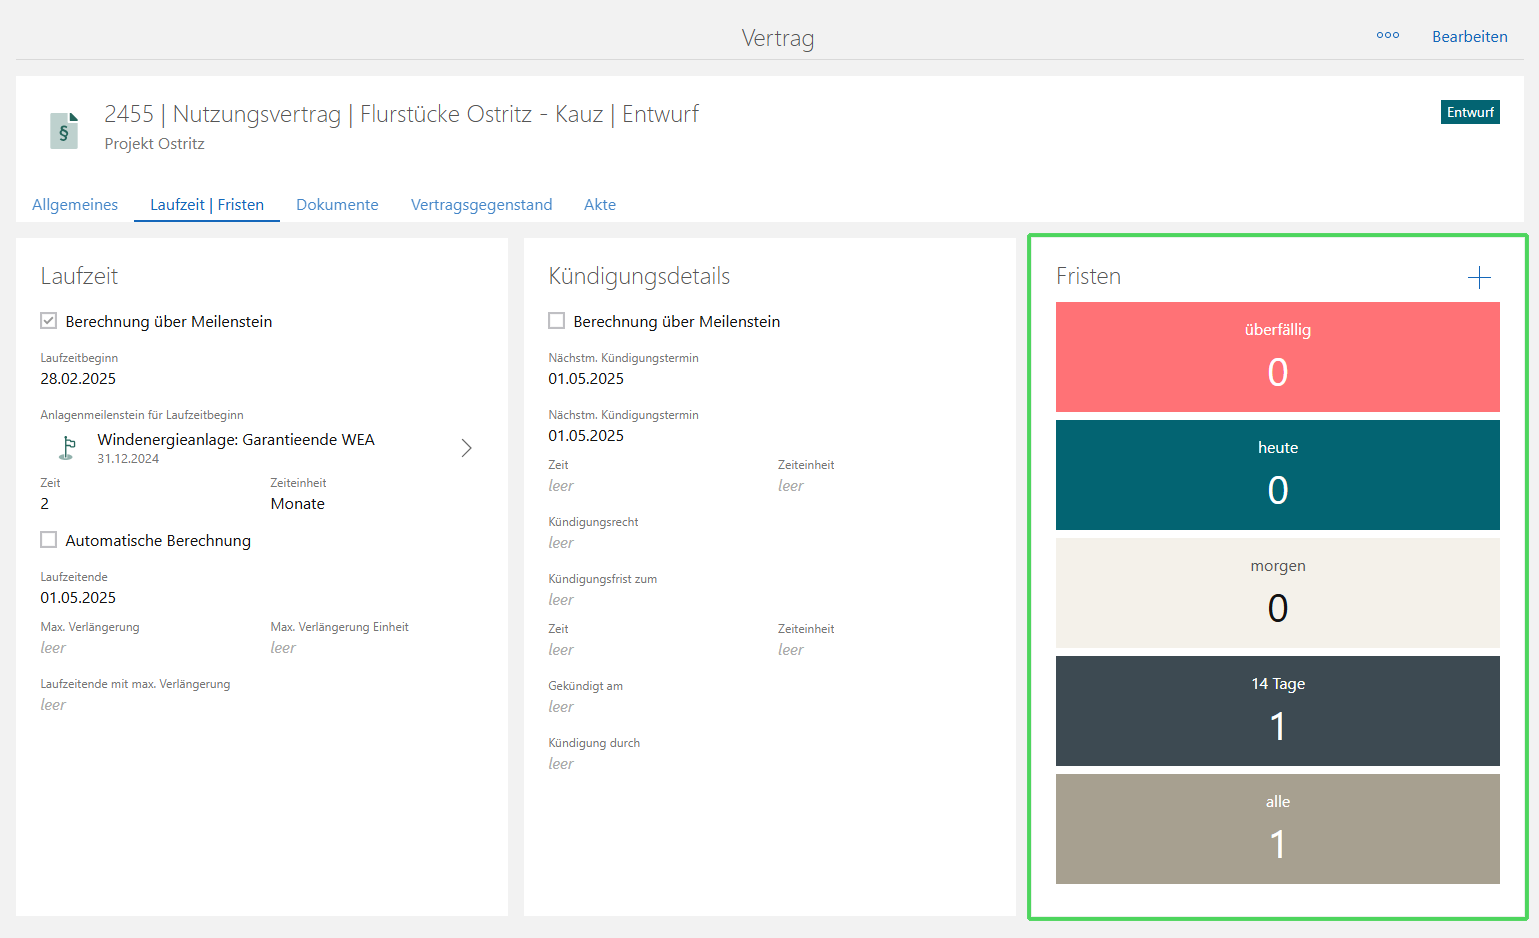Enable Automatische Berechnung checkbox
1539x938 pixels.
48,540
